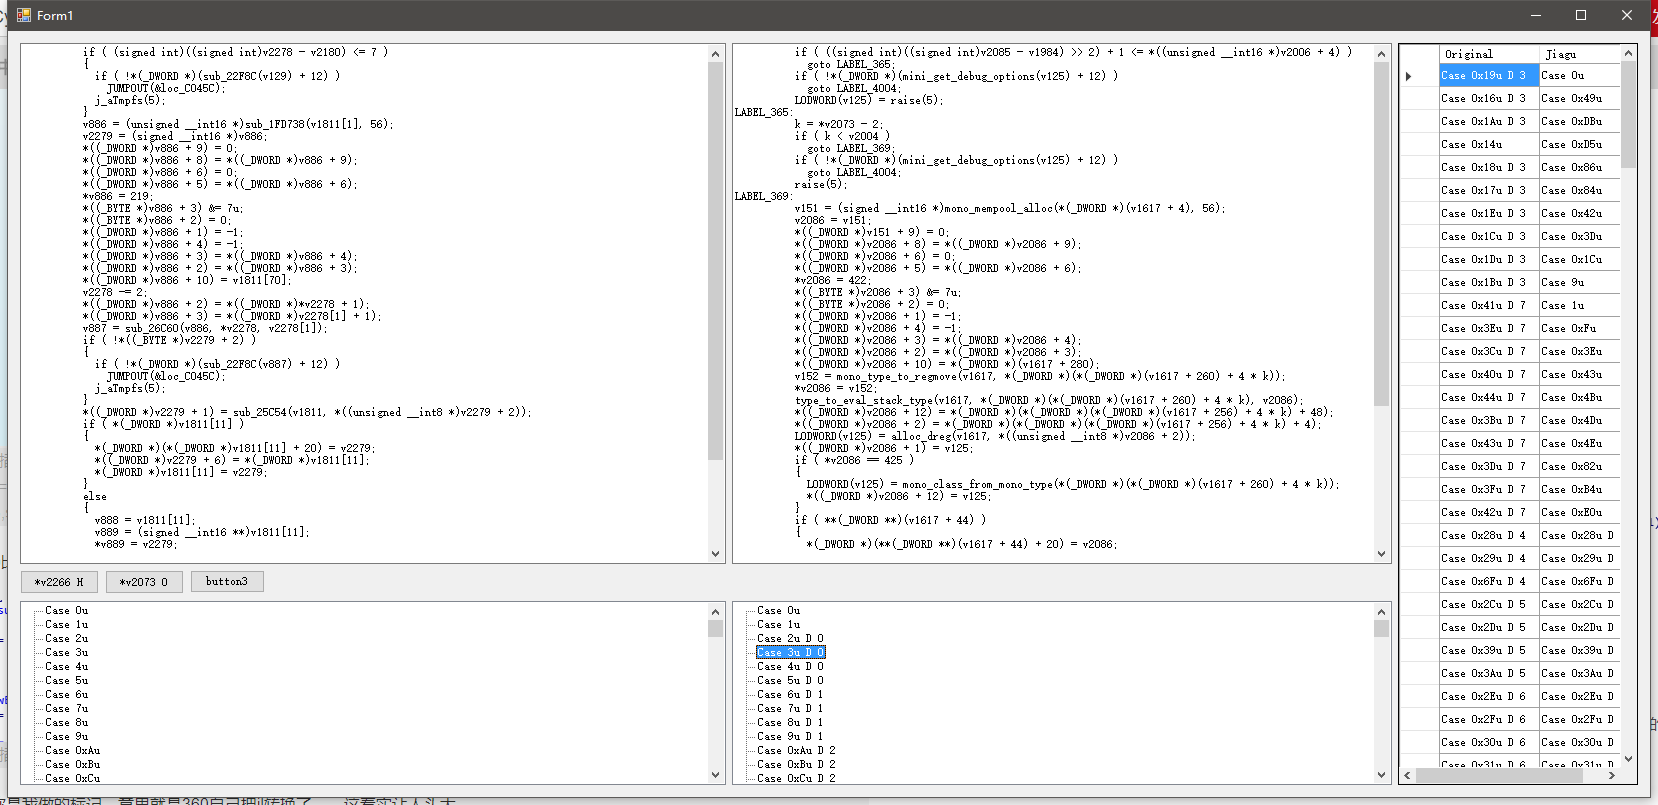This screenshot has width=1658, height=805.
Task: Maximize the Form1 window
Action: click(1581, 15)
